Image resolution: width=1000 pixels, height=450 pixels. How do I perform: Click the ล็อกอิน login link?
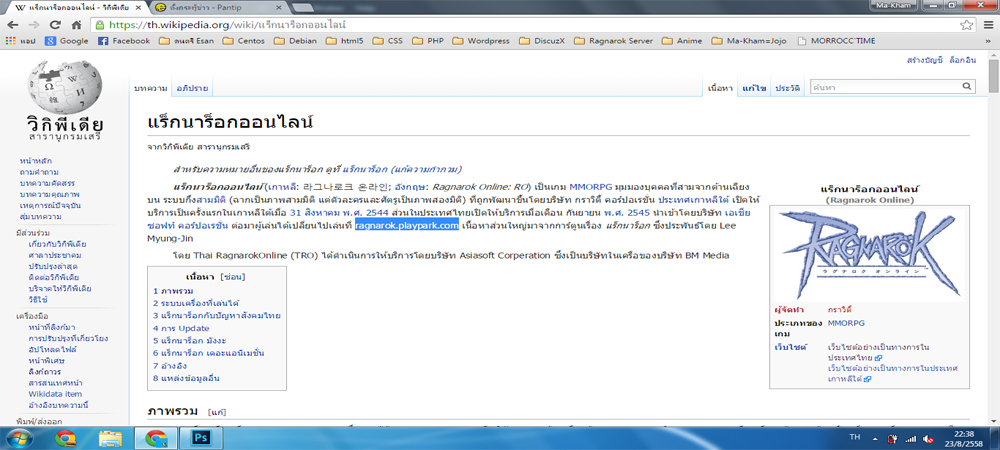coord(962,61)
